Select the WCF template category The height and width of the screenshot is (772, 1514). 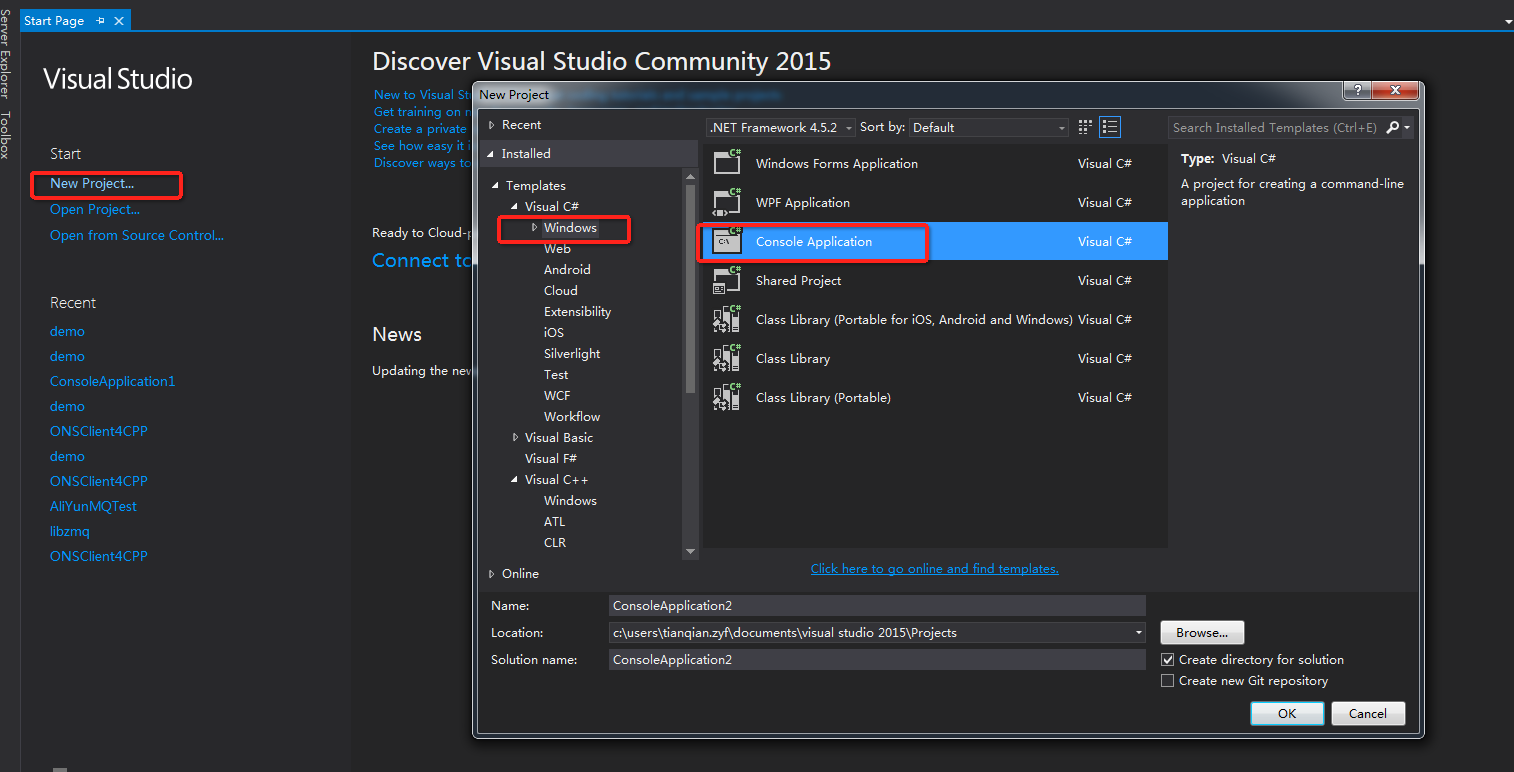[x=557, y=396]
